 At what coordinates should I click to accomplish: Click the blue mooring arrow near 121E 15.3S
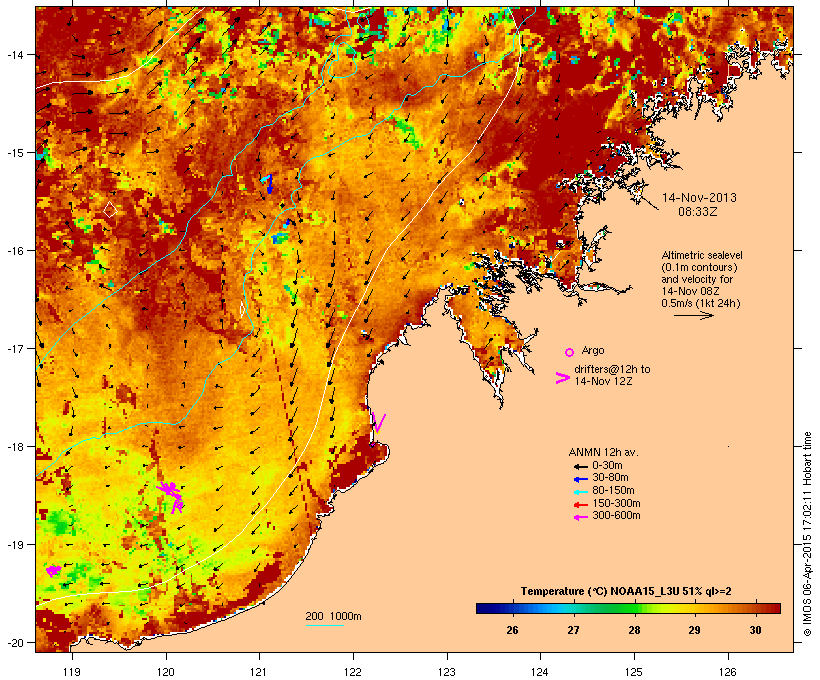(x=268, y=184)
